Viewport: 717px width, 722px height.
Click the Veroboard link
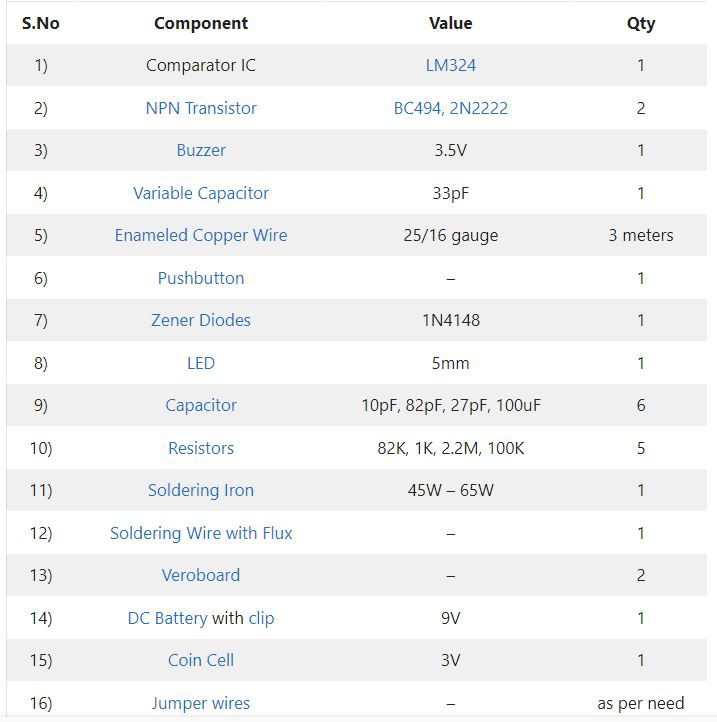(201, 576)
